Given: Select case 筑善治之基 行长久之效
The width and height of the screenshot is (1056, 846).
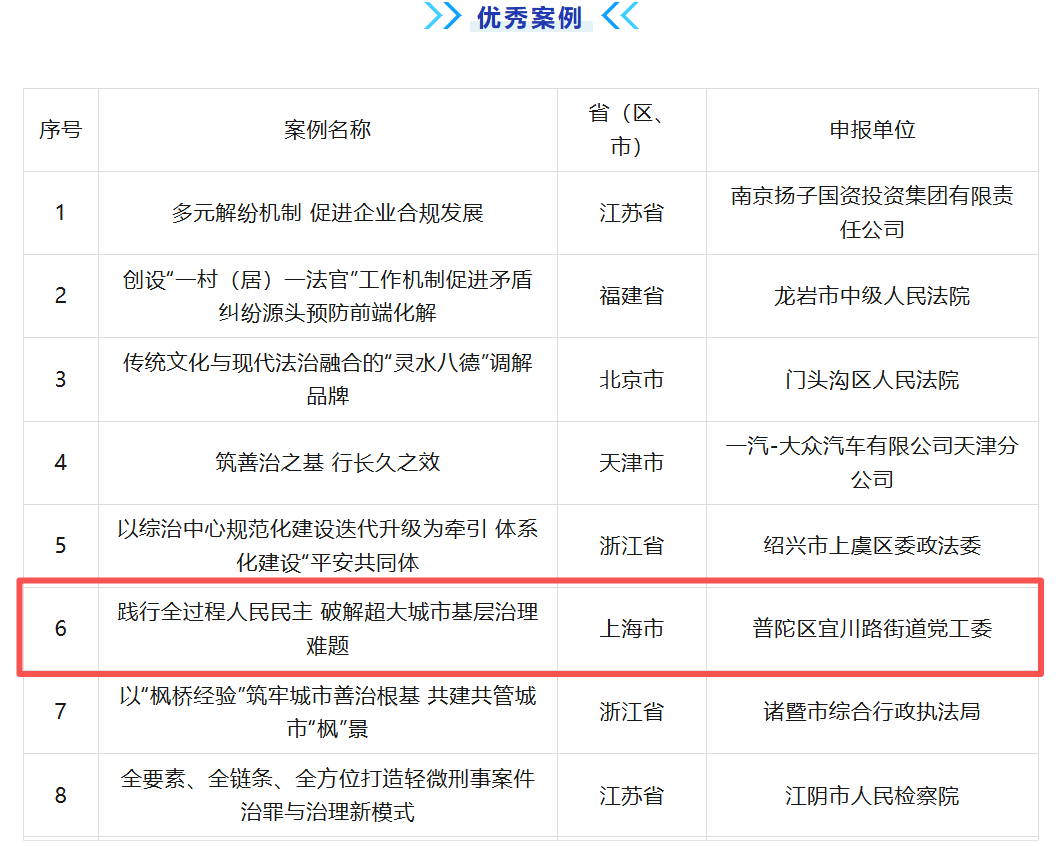Looking at the screenshot, I should pos(328,463).
